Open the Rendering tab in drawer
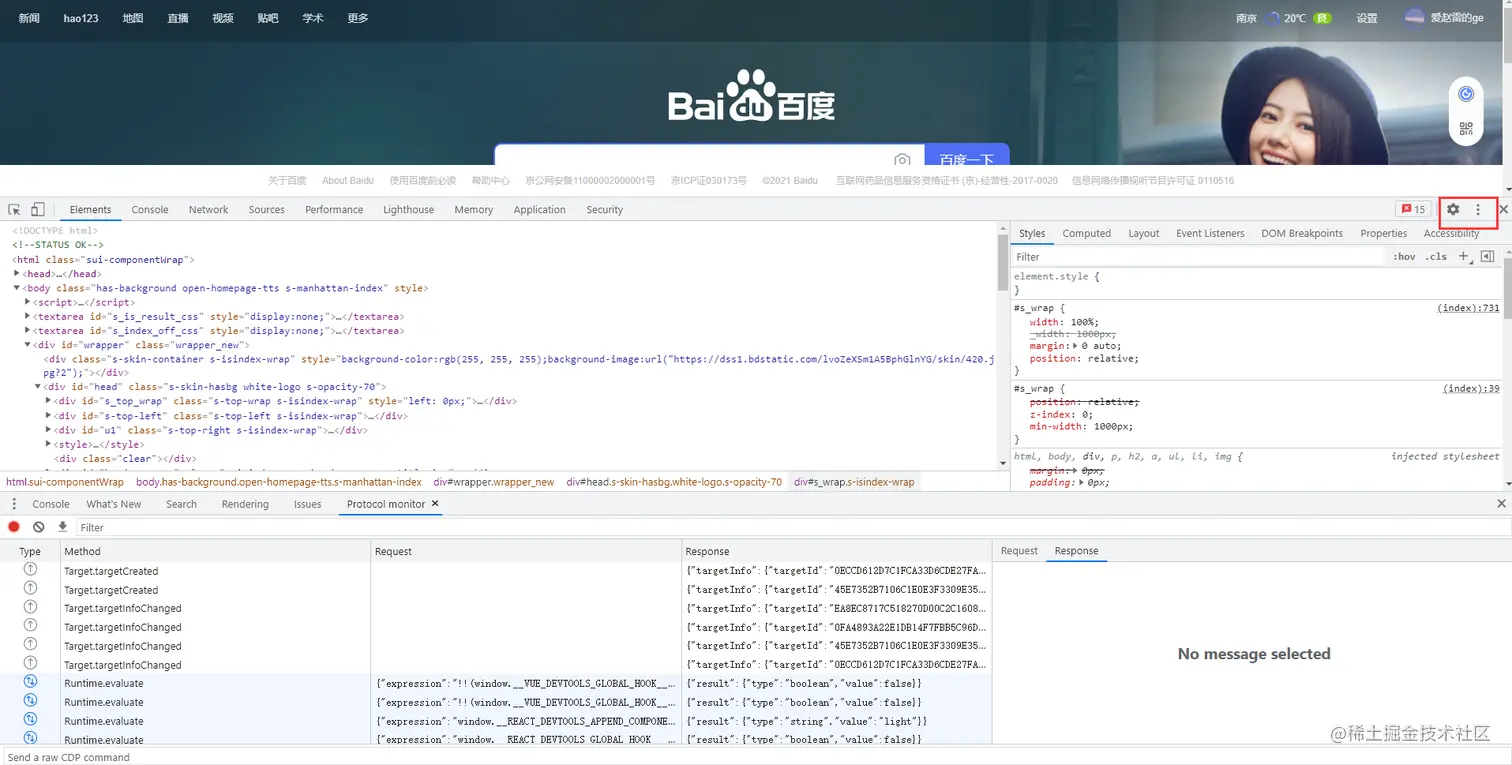 245,504
